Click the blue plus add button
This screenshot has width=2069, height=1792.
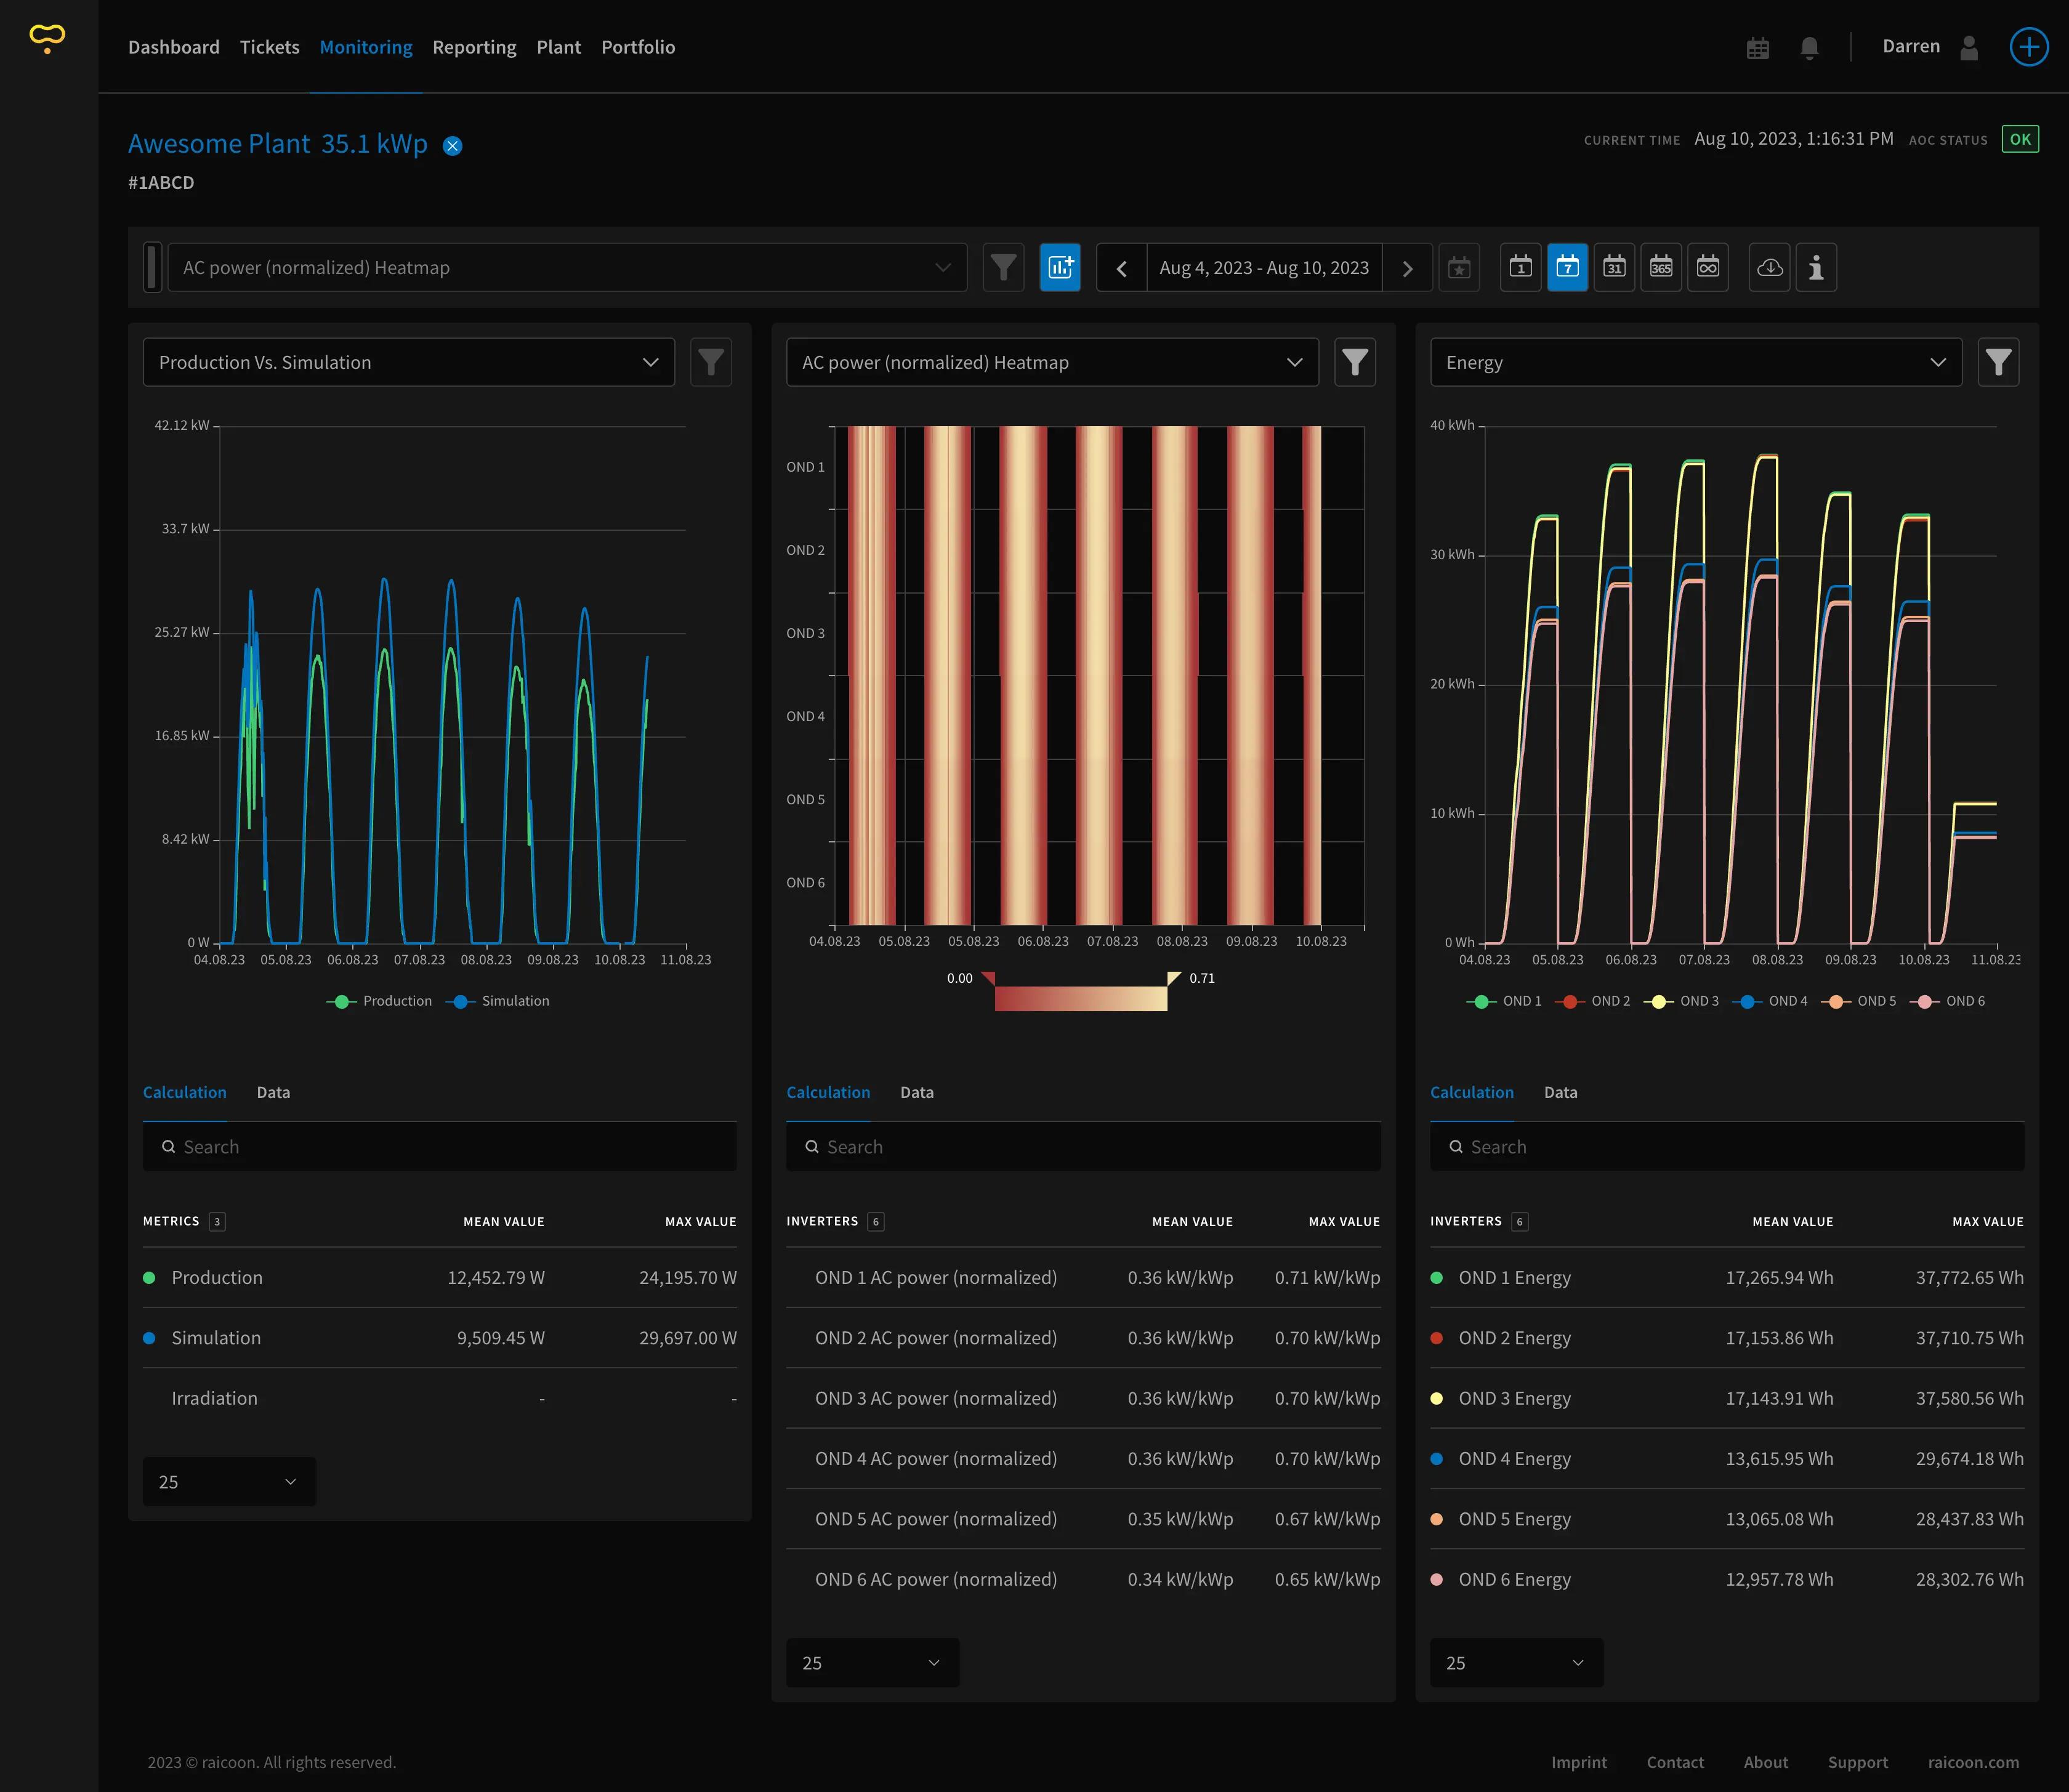point(2029,47)
